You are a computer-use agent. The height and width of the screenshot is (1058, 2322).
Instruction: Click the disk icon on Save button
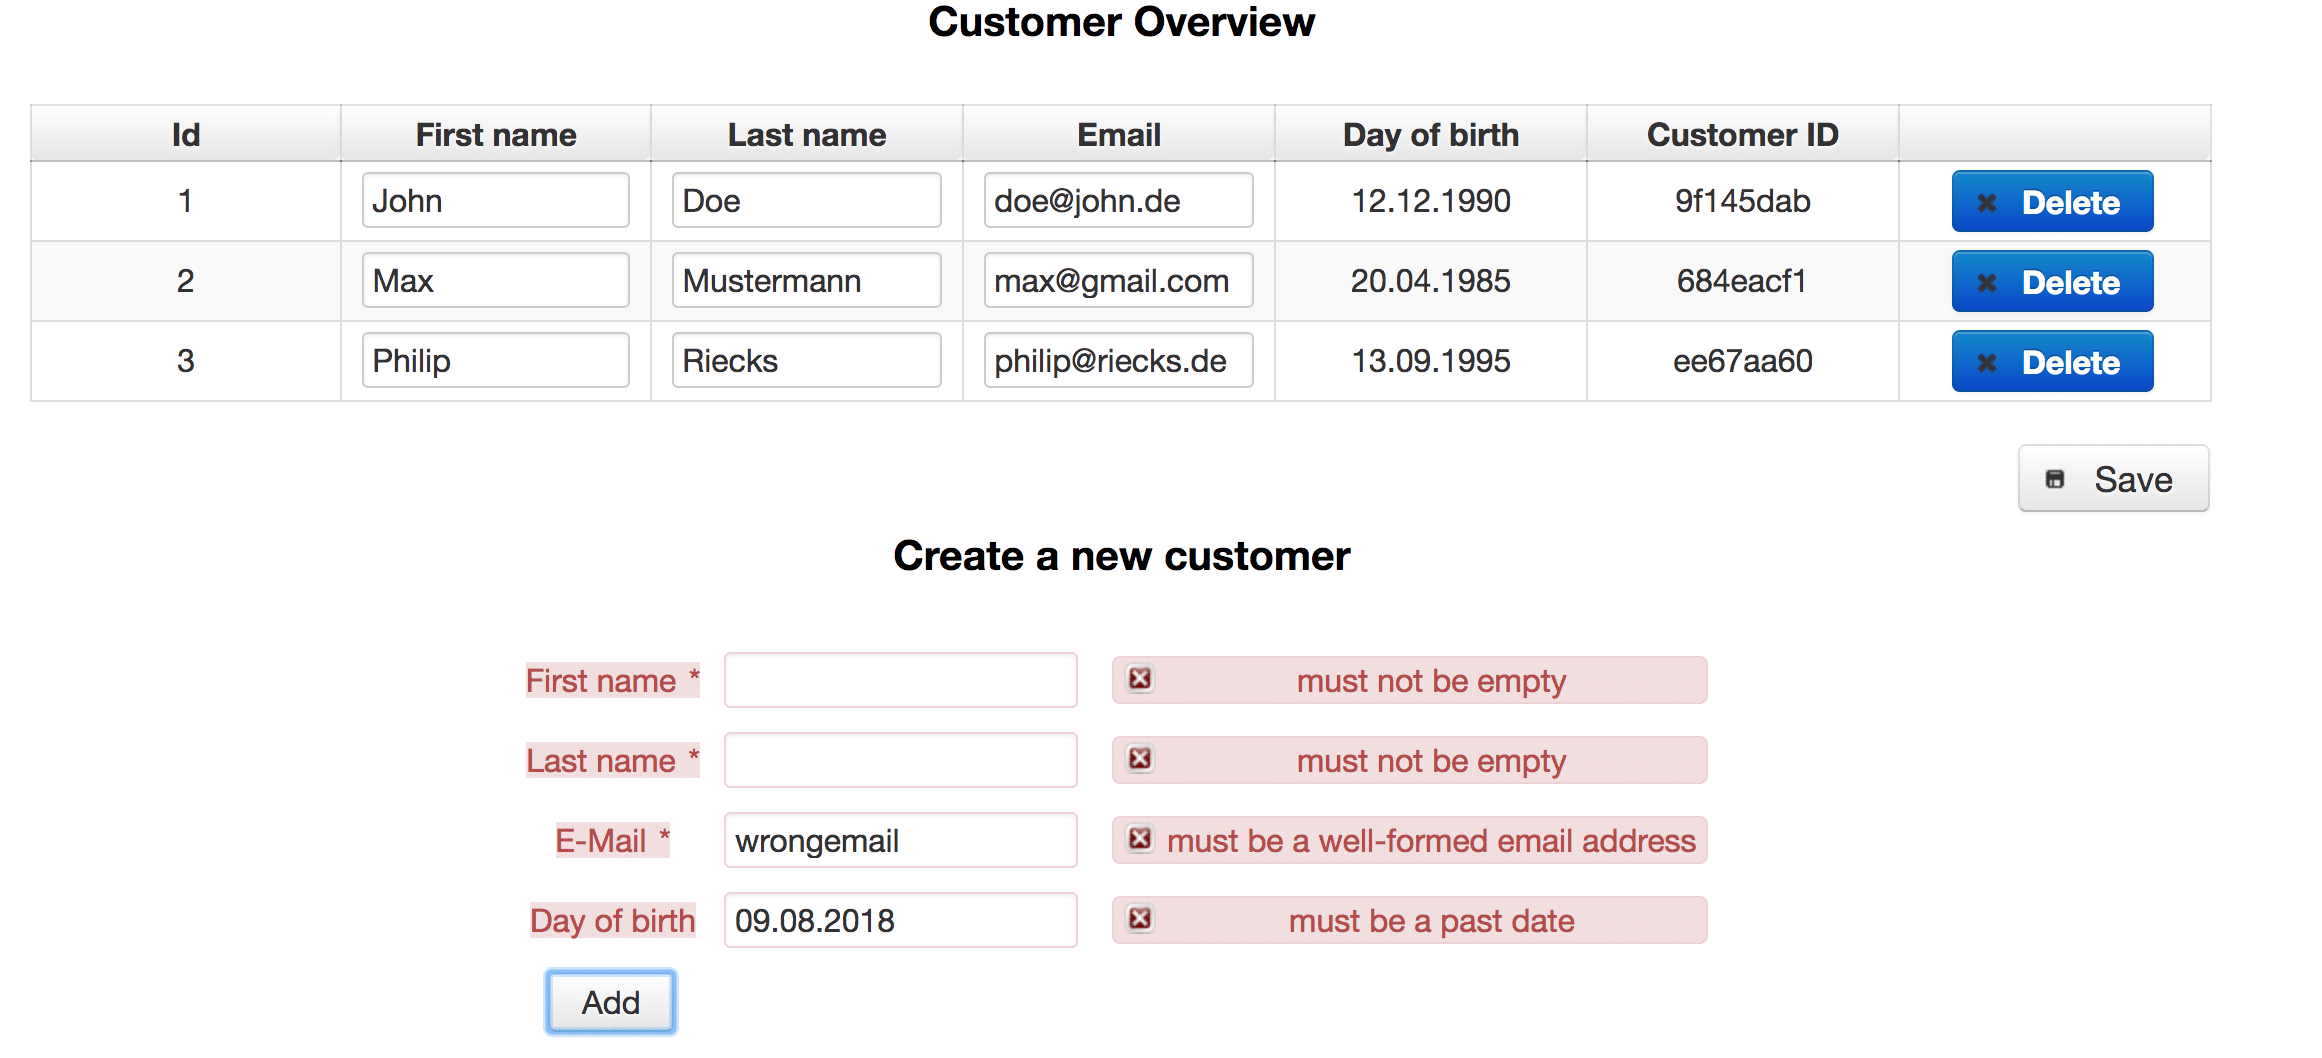click(x=2055, y=479)
